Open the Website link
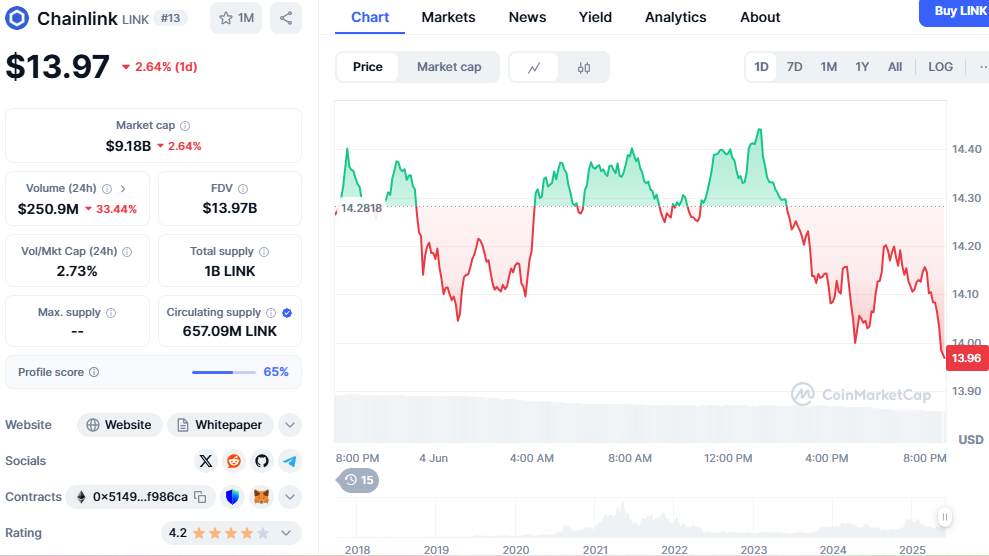 pos(119,425)
